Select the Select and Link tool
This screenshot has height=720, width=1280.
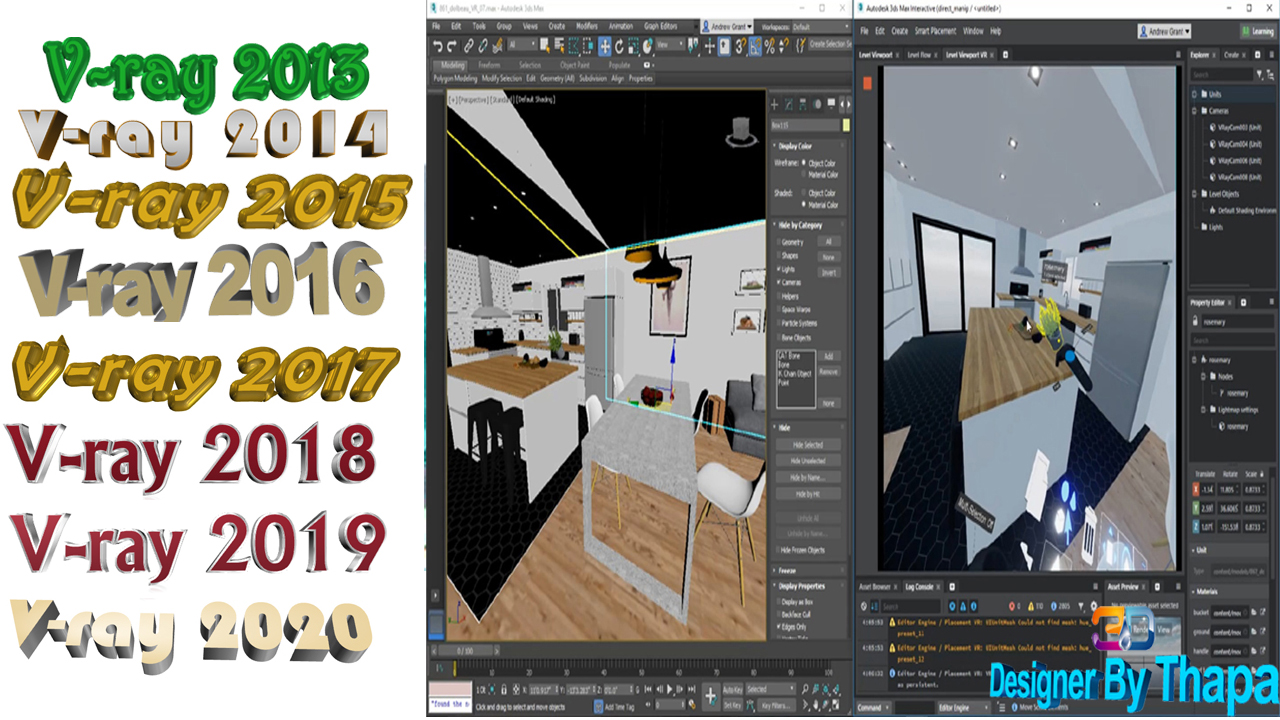(469, 46)
